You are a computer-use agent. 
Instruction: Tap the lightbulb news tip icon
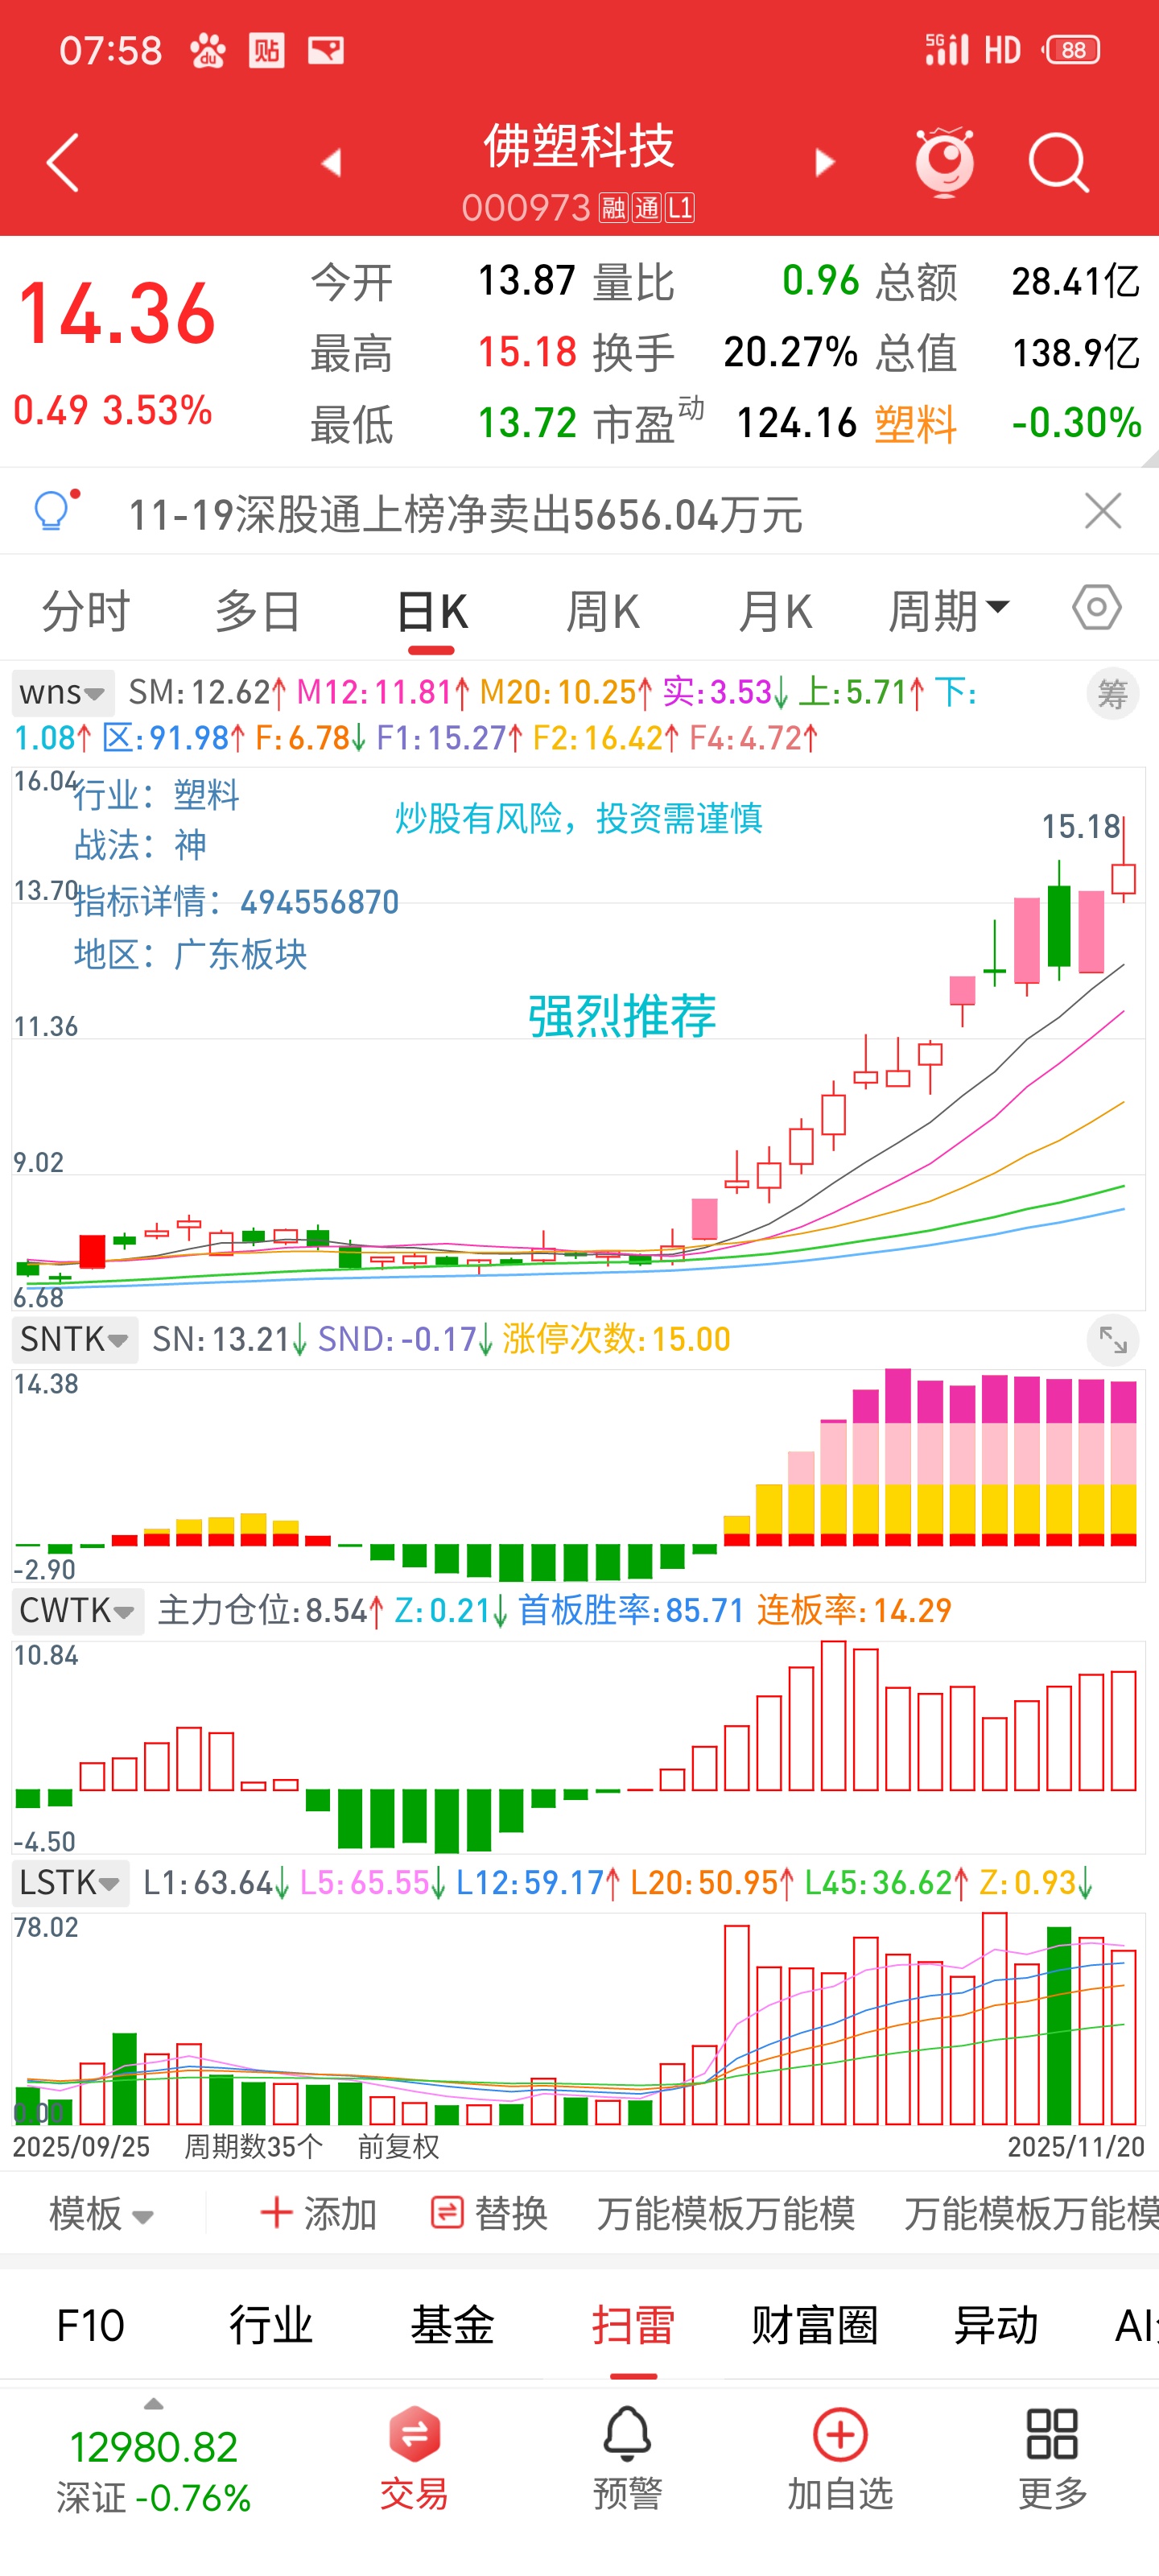(55, 509)
